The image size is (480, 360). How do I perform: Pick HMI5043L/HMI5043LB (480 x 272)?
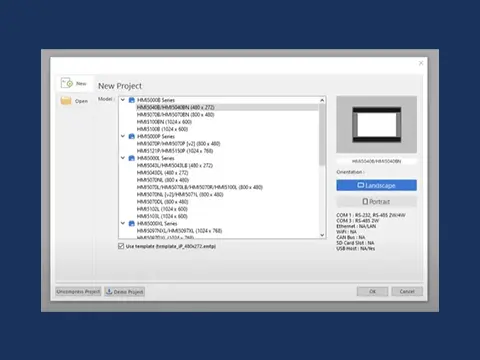(x=175, y=165)
